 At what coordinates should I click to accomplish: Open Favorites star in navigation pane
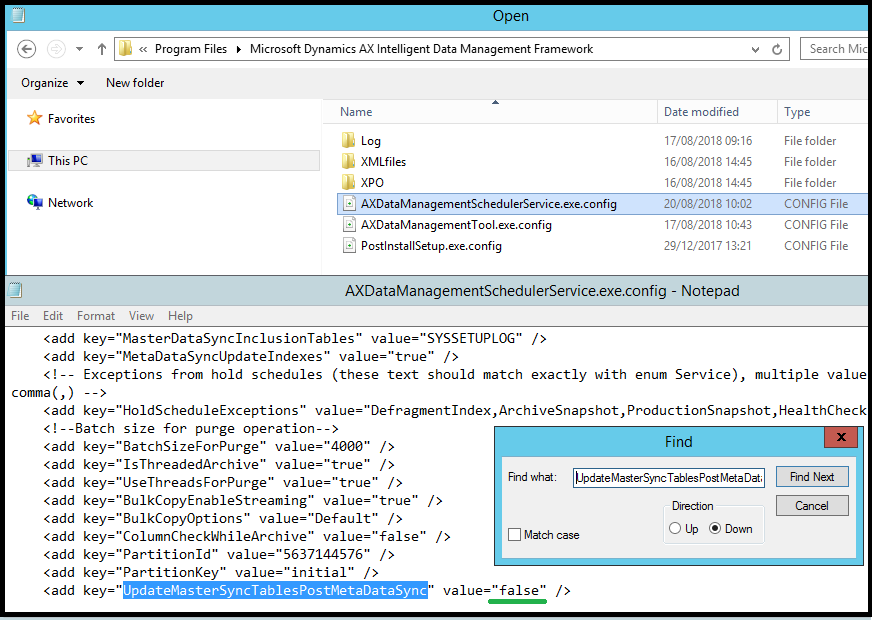35,119
